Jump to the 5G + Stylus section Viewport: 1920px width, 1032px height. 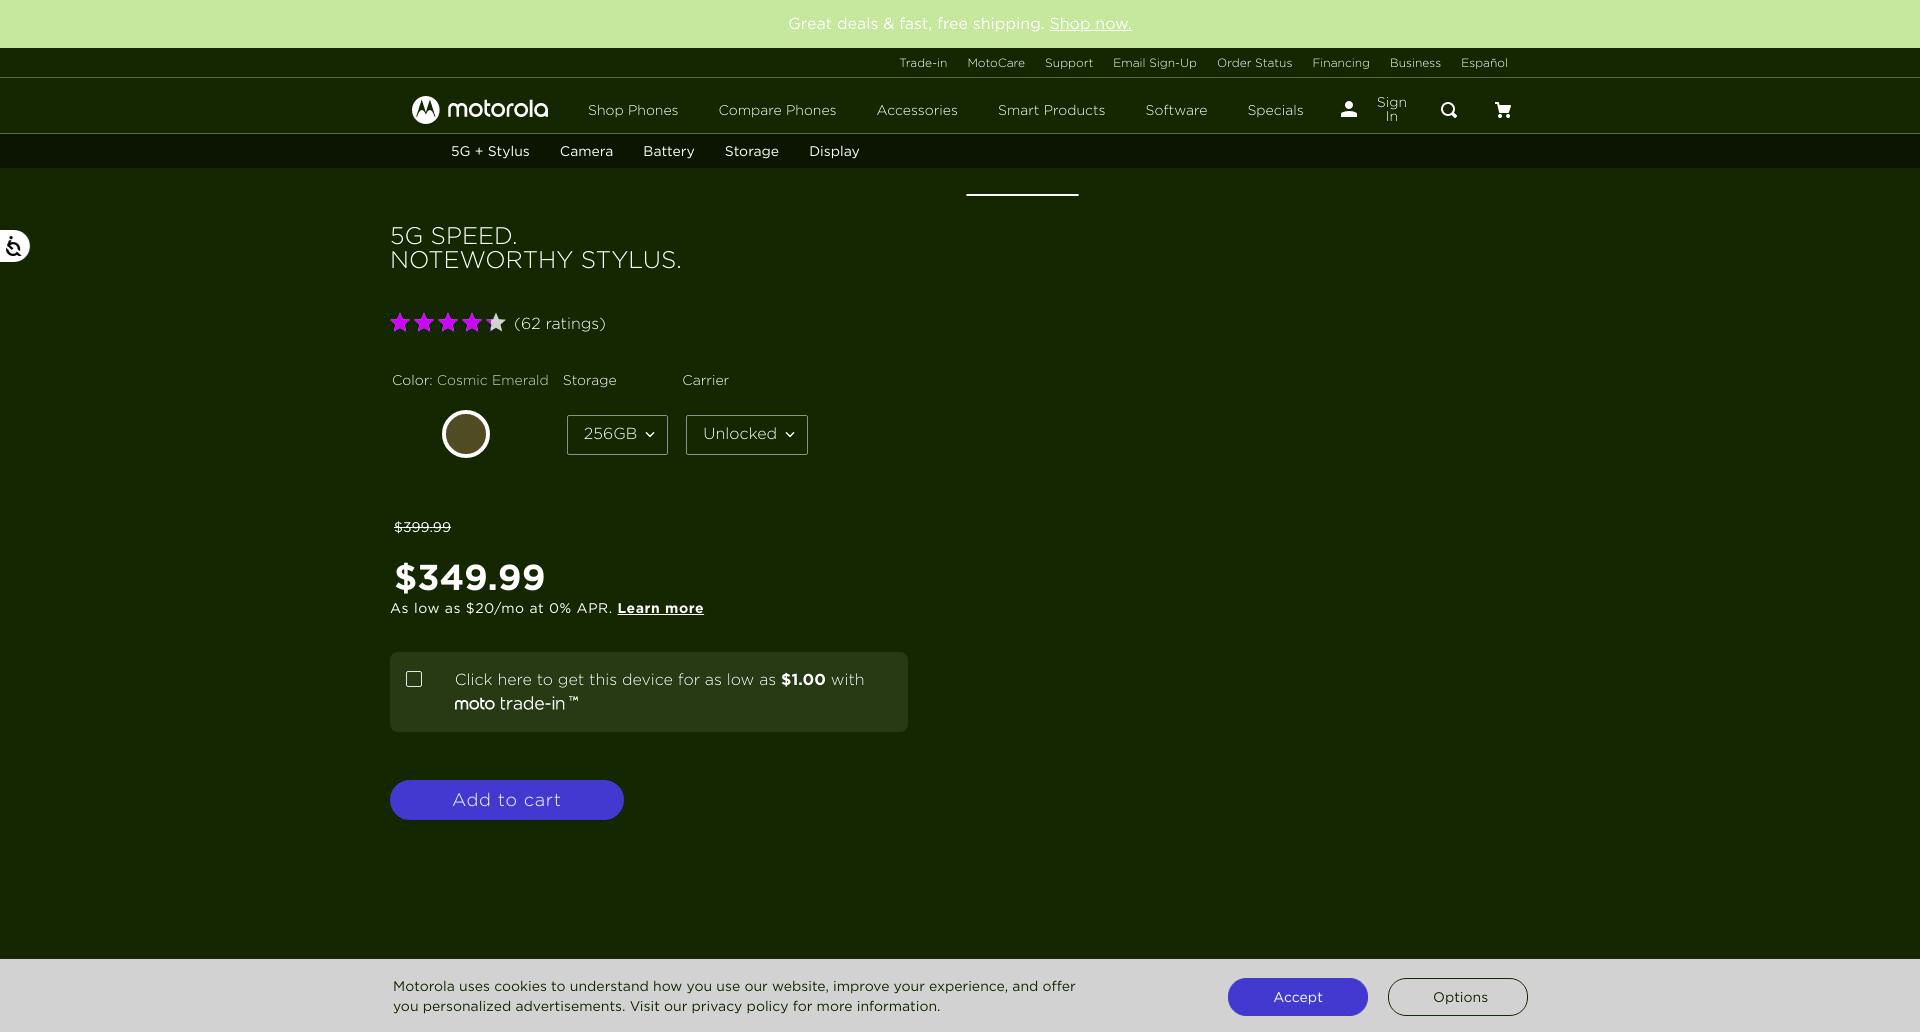[490, 151]
